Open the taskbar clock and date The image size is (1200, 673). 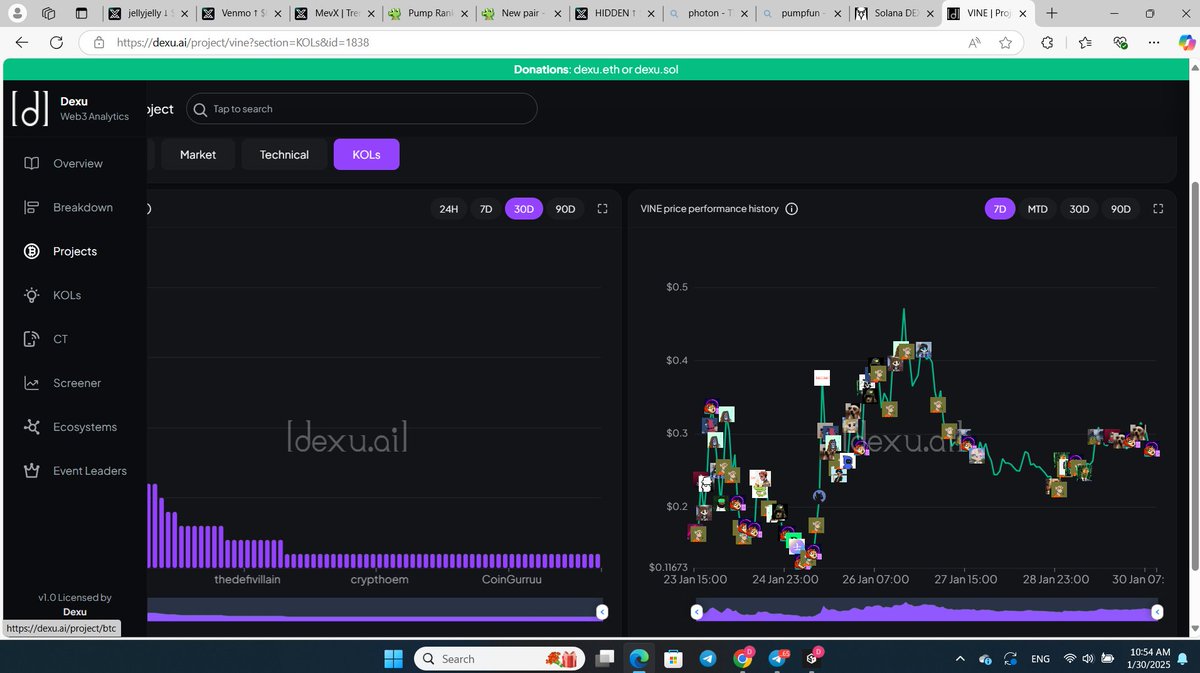click(1149, 659)
